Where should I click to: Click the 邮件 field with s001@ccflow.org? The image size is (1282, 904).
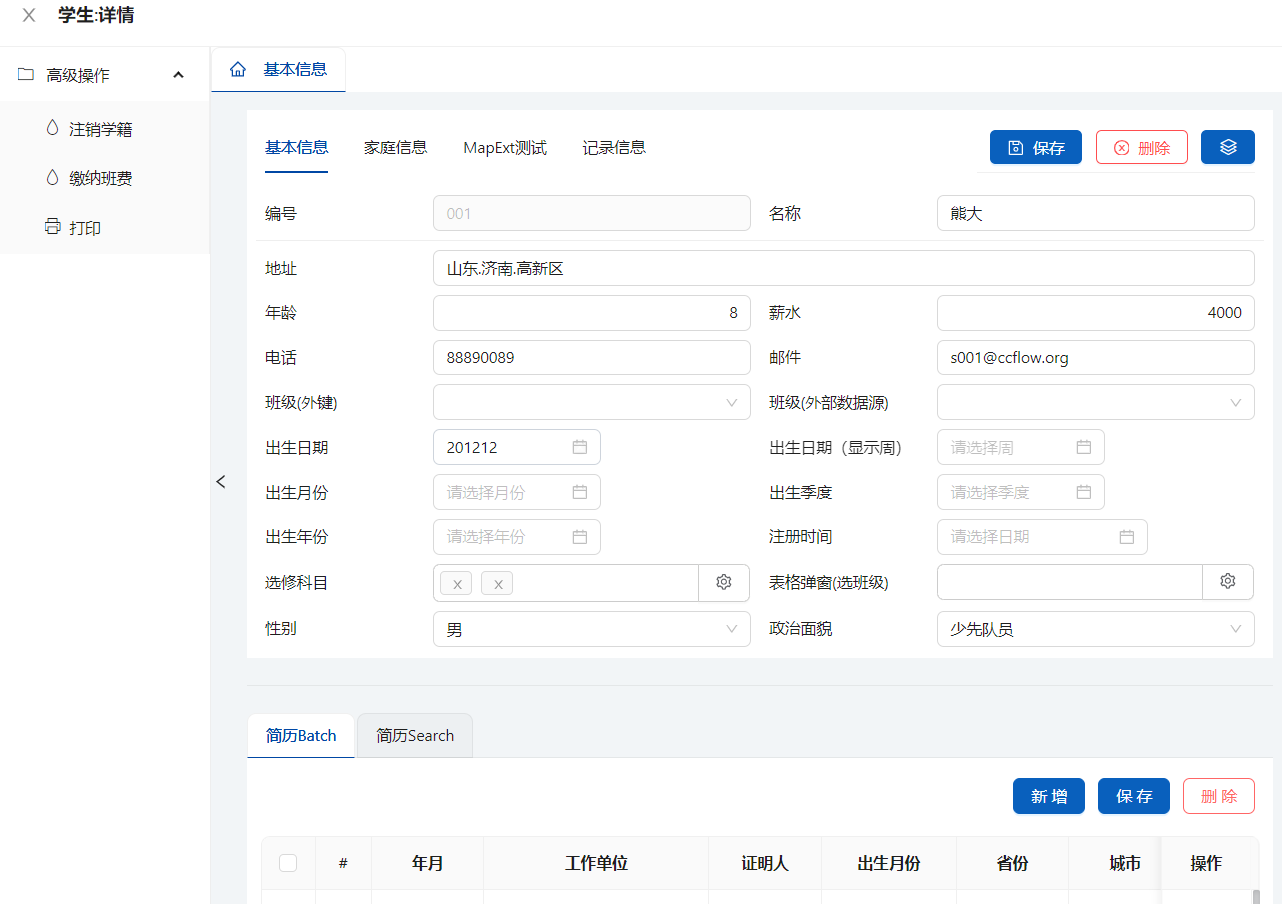pyautogui.click(x=1095, y=357)
